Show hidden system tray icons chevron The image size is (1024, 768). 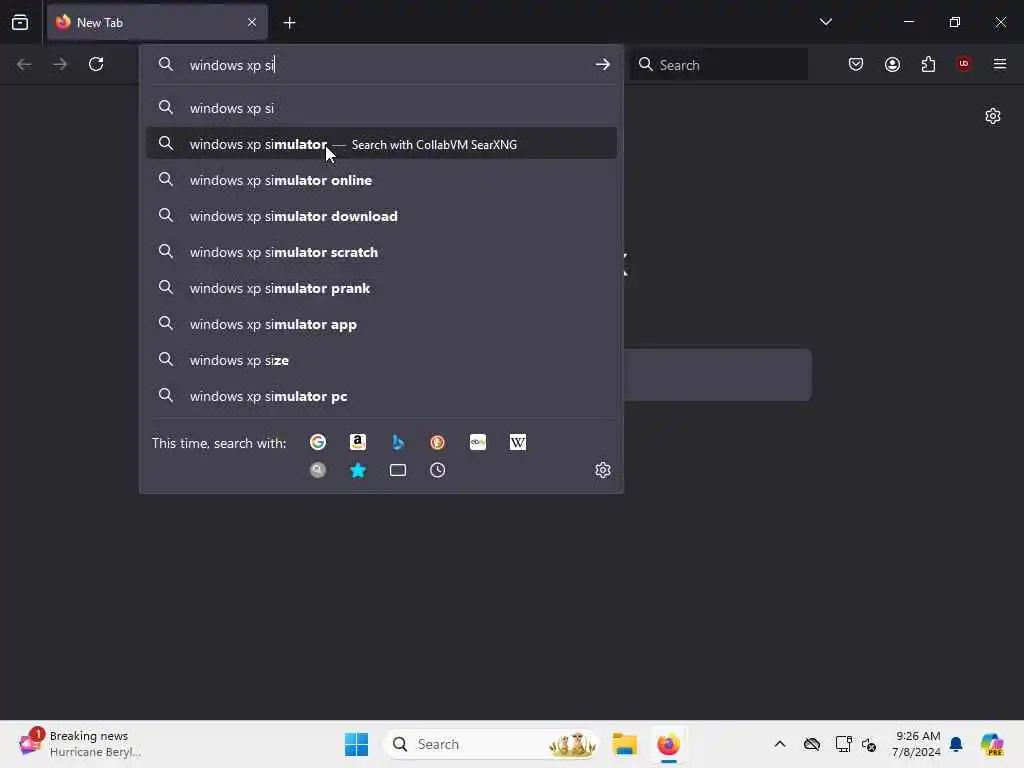click(x=780, y=744)
